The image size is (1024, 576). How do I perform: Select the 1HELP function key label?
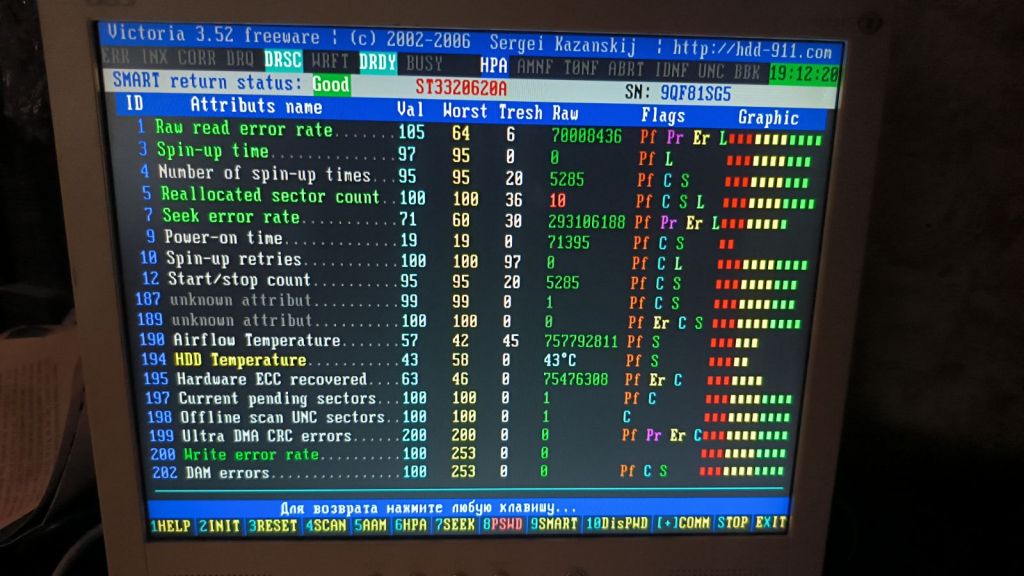(170, 526)
